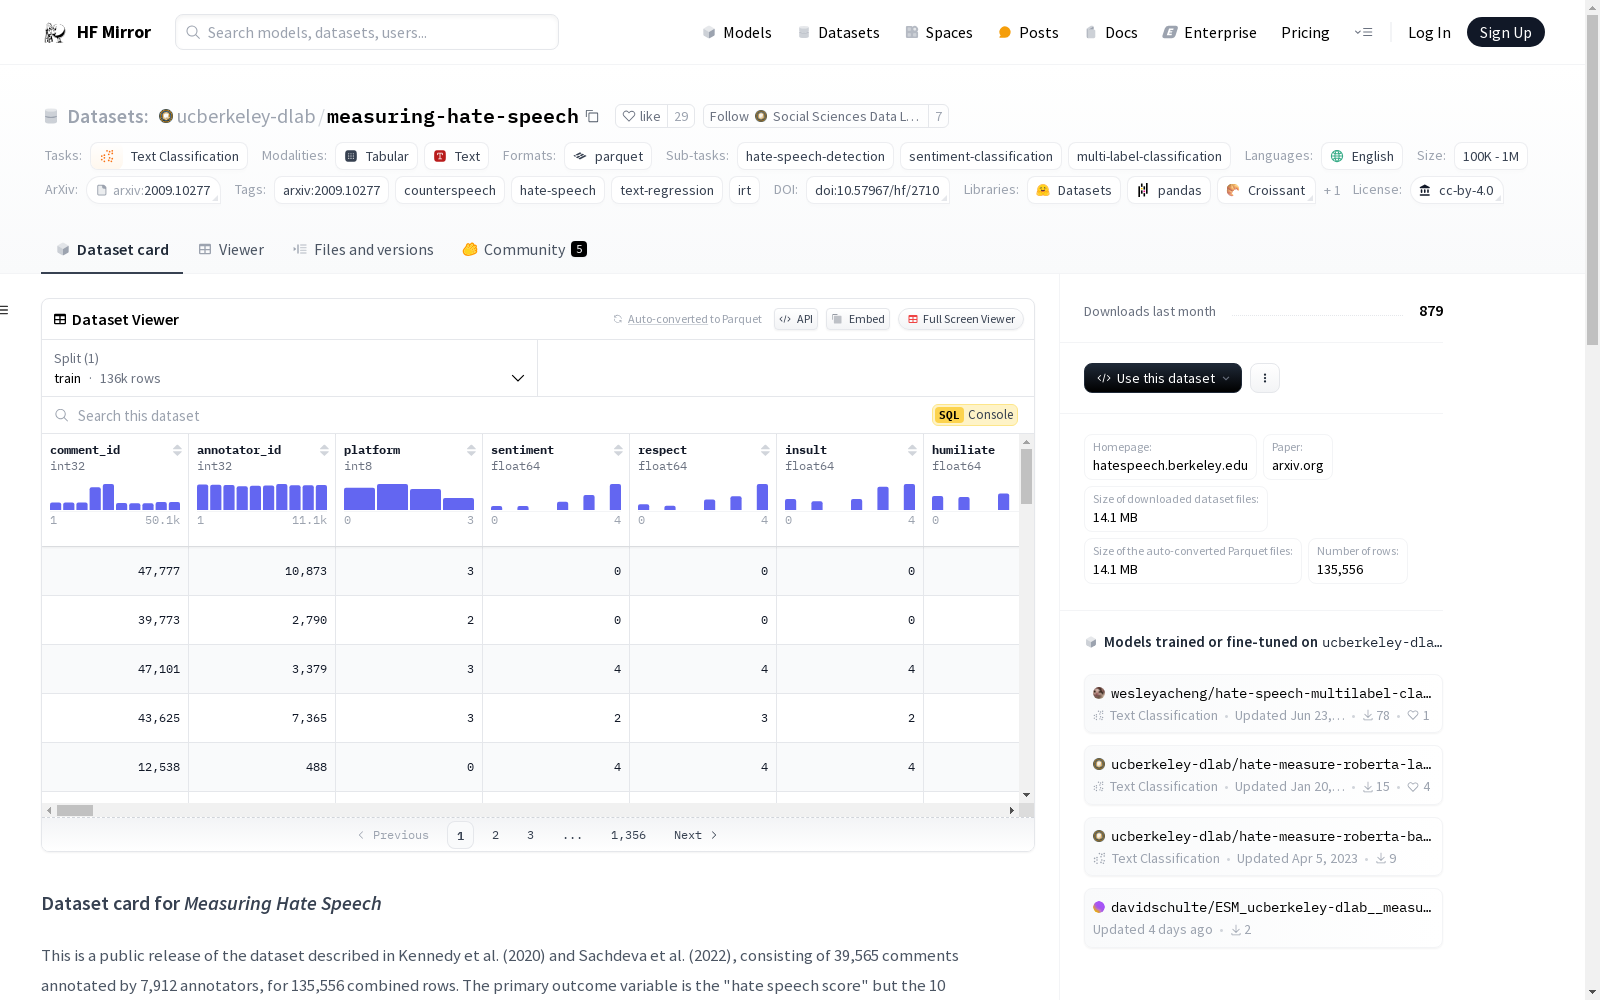The height and width of the screenshot is (1000, 1600).
Task: Select the pandas library tag
Action: 1169,190
